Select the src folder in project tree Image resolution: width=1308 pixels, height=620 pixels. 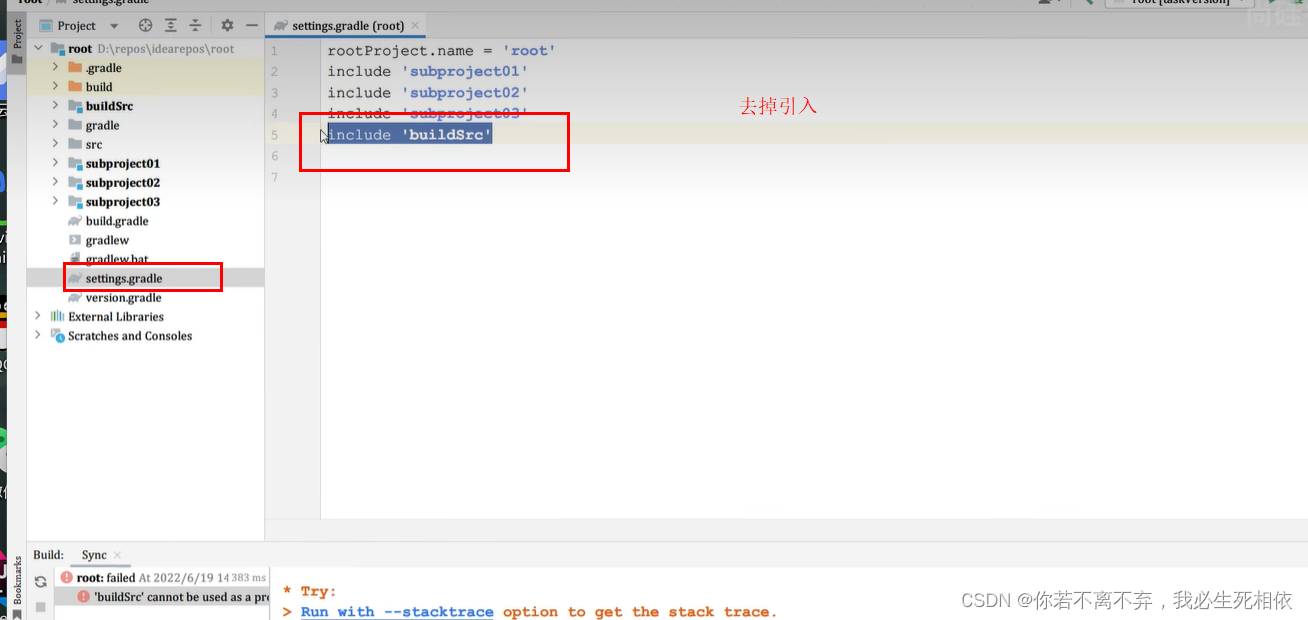point(94,144)
